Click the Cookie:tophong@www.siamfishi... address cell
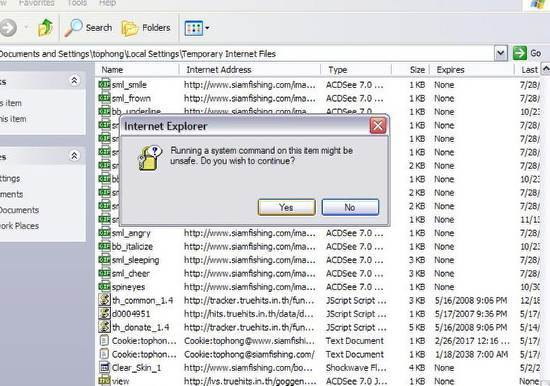Screen dimensions: 550x386 coord(249,341)
